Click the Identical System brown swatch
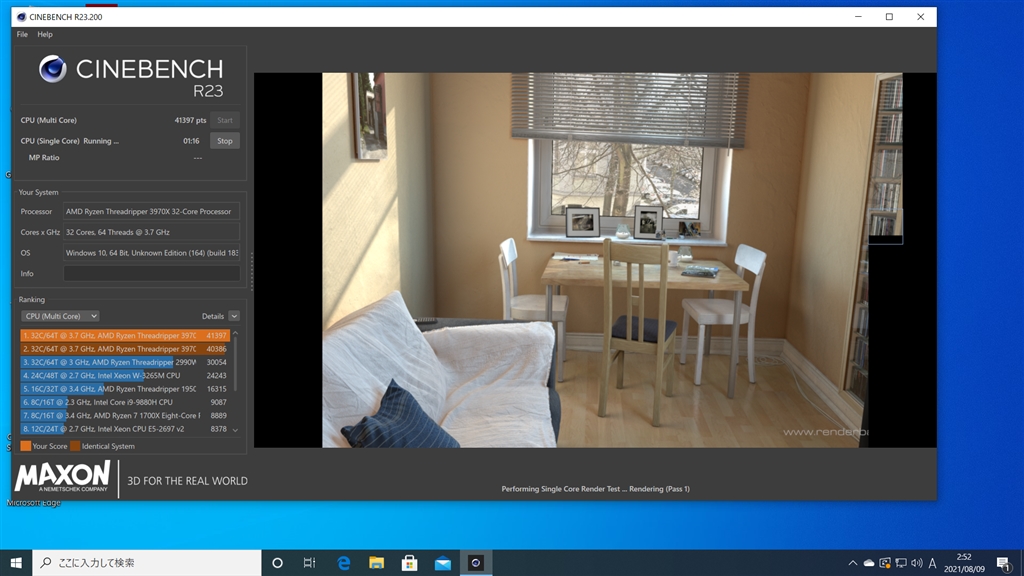 coord(75,446)
